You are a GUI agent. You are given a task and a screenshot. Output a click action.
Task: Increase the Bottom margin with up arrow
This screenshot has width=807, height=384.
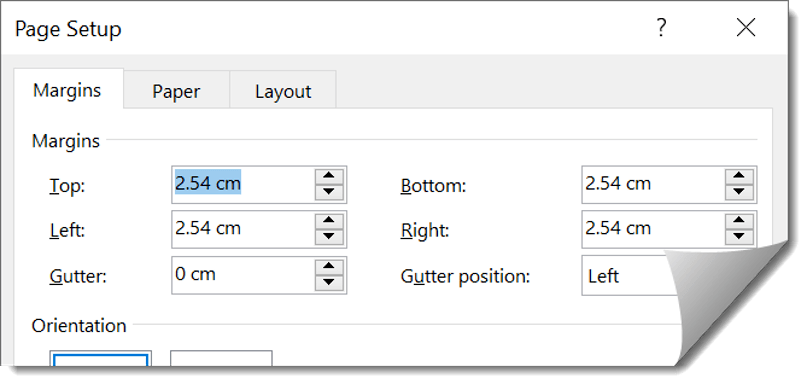tap(739, 177)
